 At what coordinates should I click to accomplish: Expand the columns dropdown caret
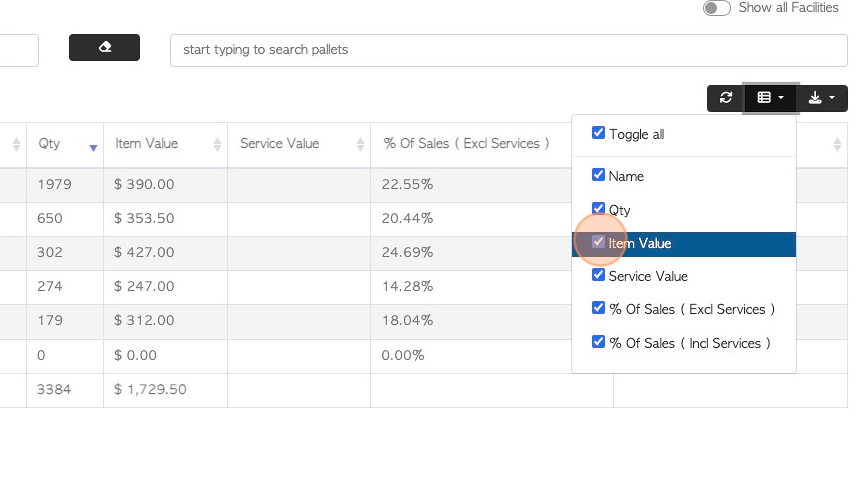pos(781,98)
